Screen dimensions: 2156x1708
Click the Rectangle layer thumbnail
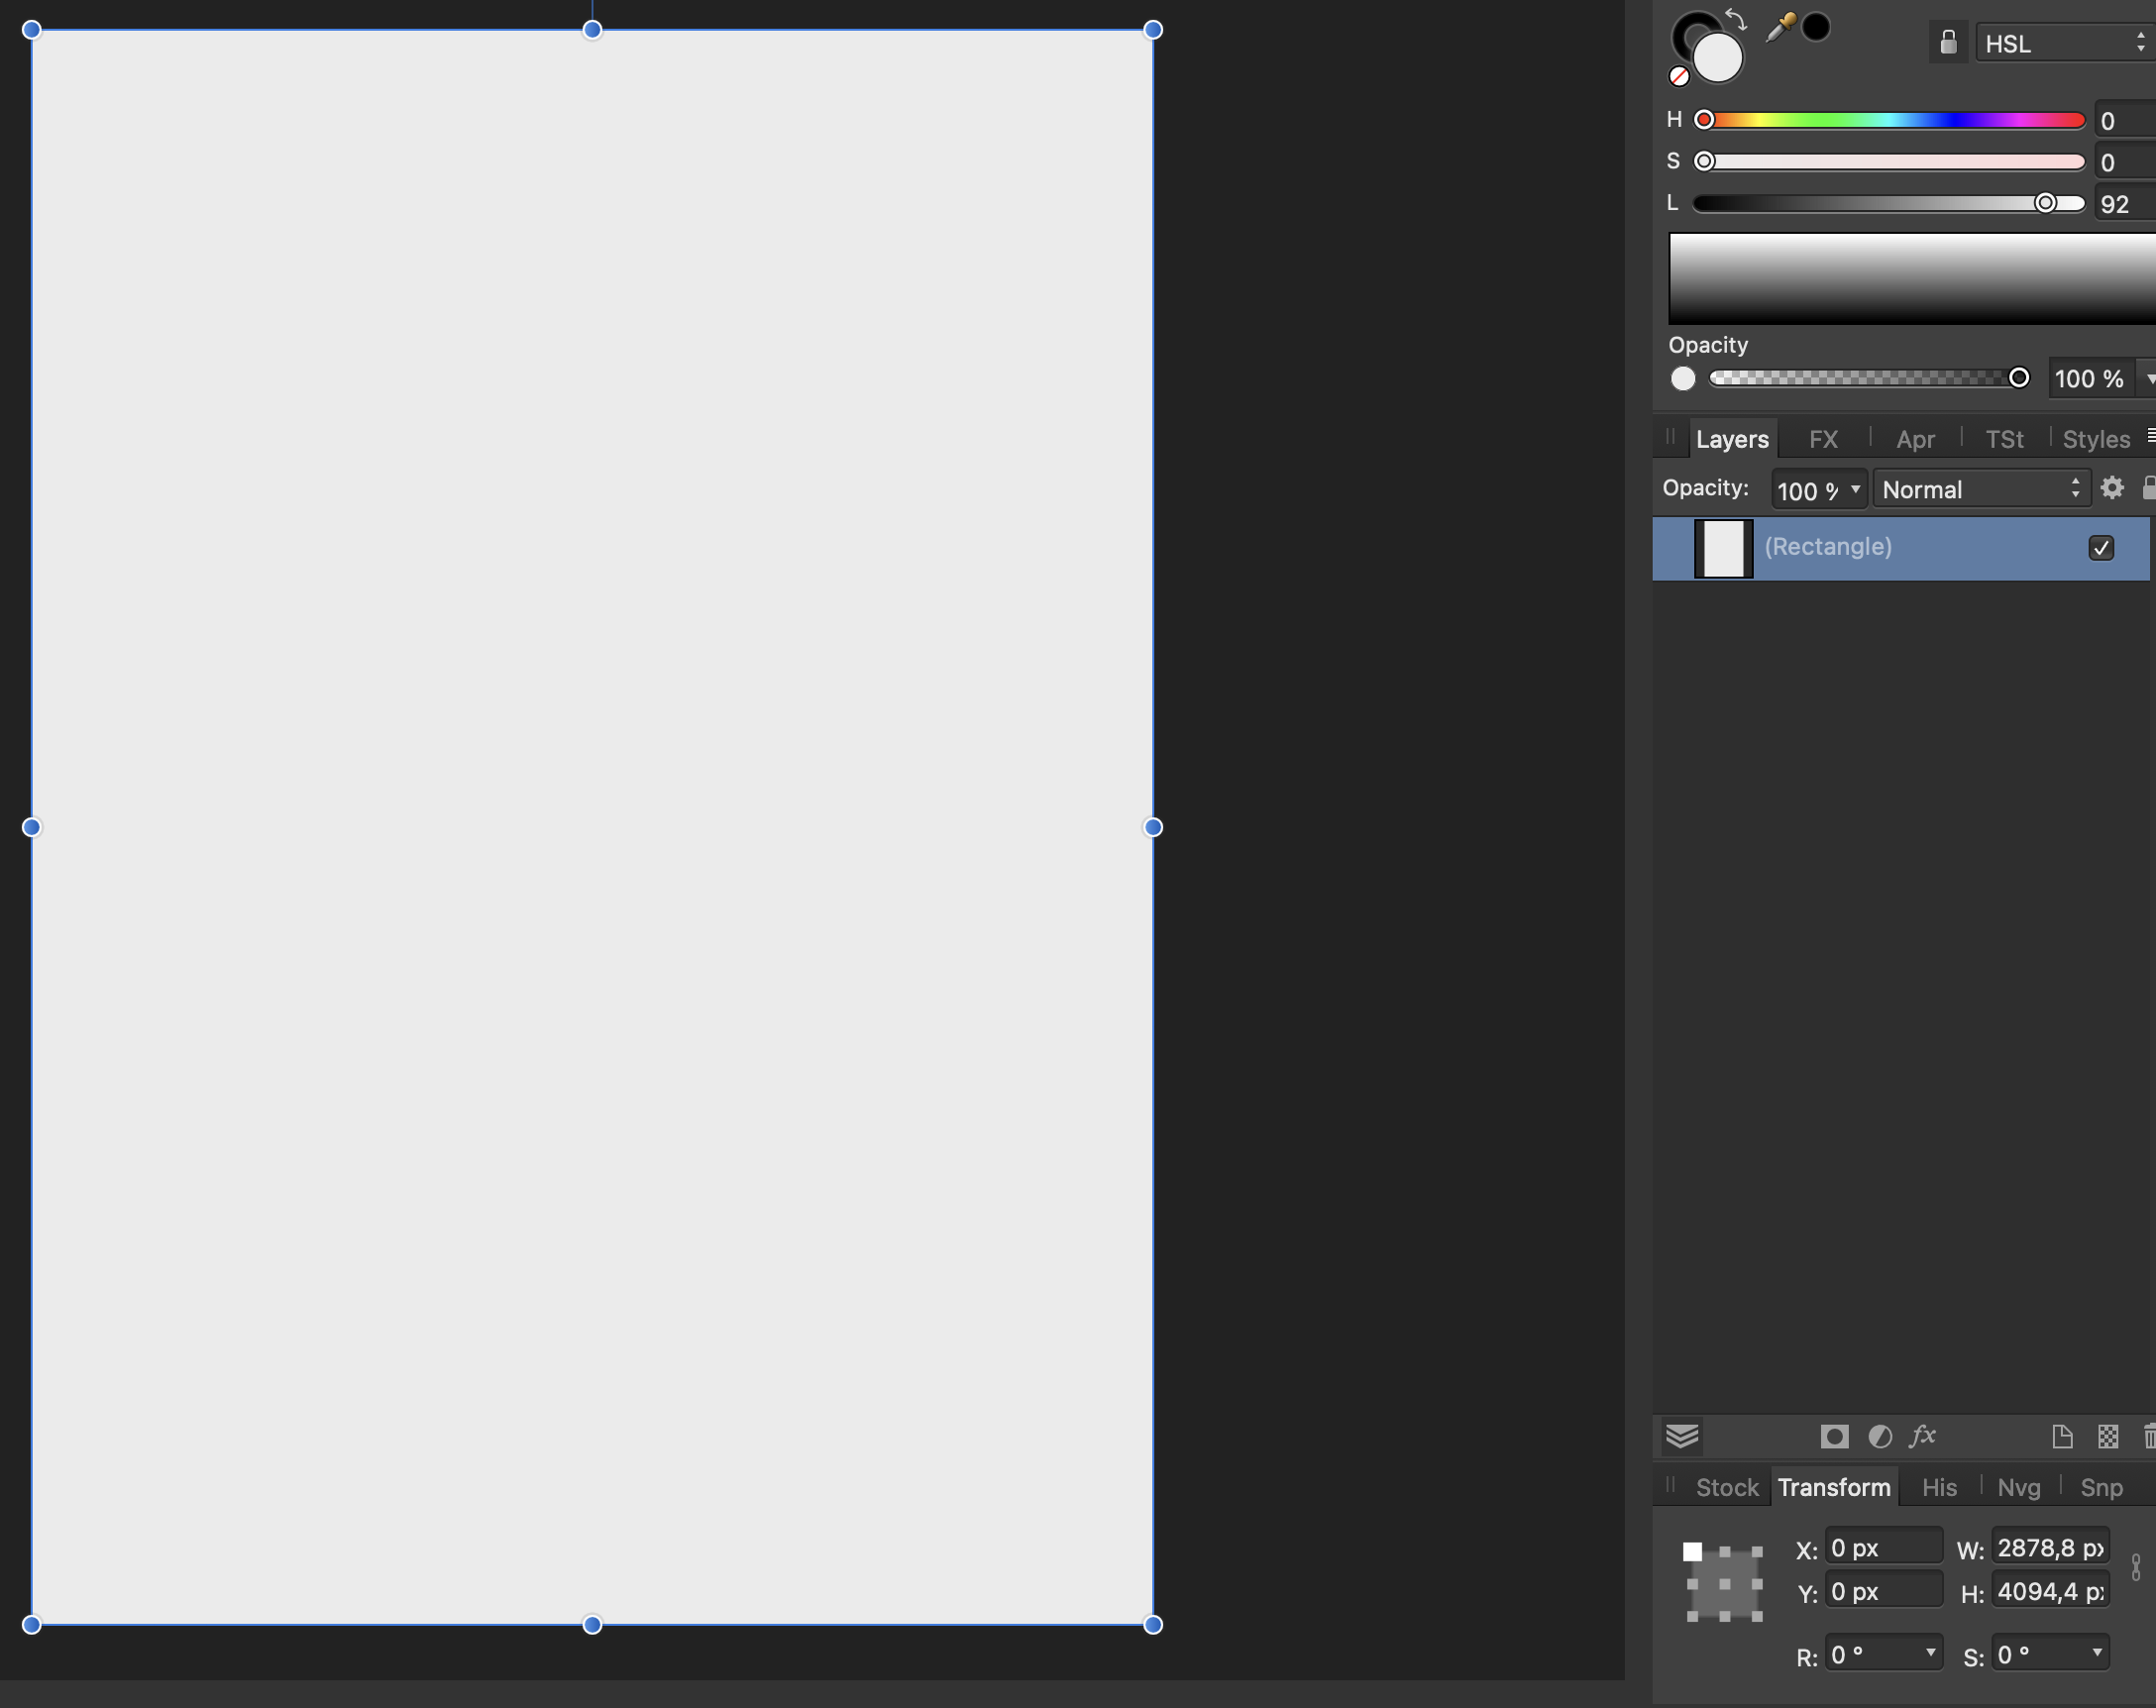1723,548
